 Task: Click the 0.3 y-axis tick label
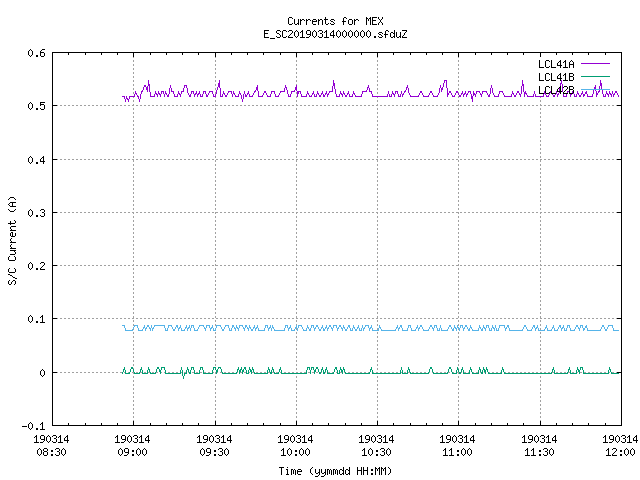pos(36,213)
